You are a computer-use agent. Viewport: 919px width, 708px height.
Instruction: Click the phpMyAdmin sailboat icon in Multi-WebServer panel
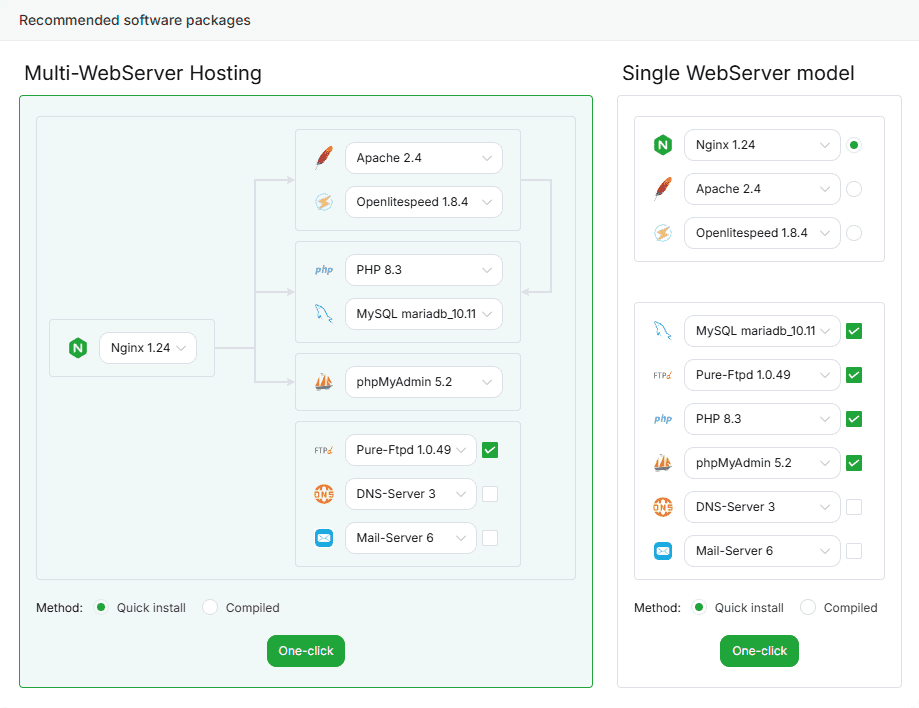pyautogui.click(x=323, y=382)
